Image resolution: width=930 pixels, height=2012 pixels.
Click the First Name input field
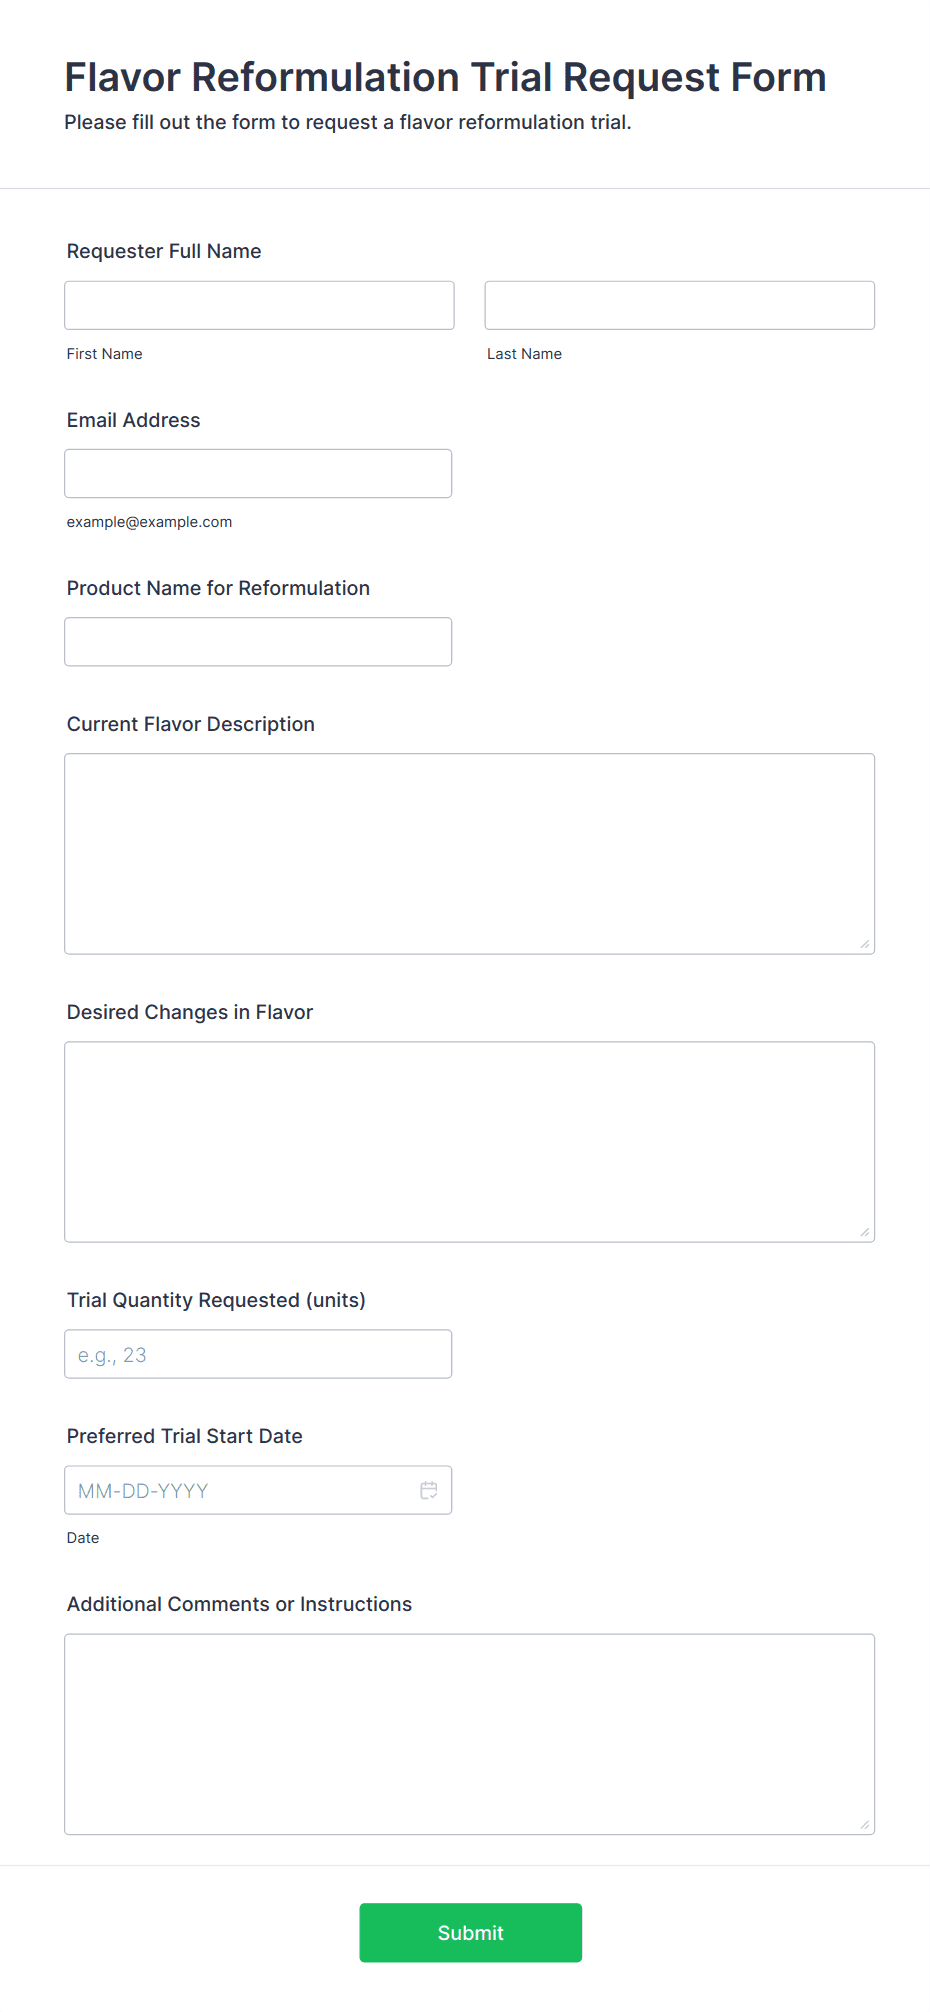click(x=259, y=305)
